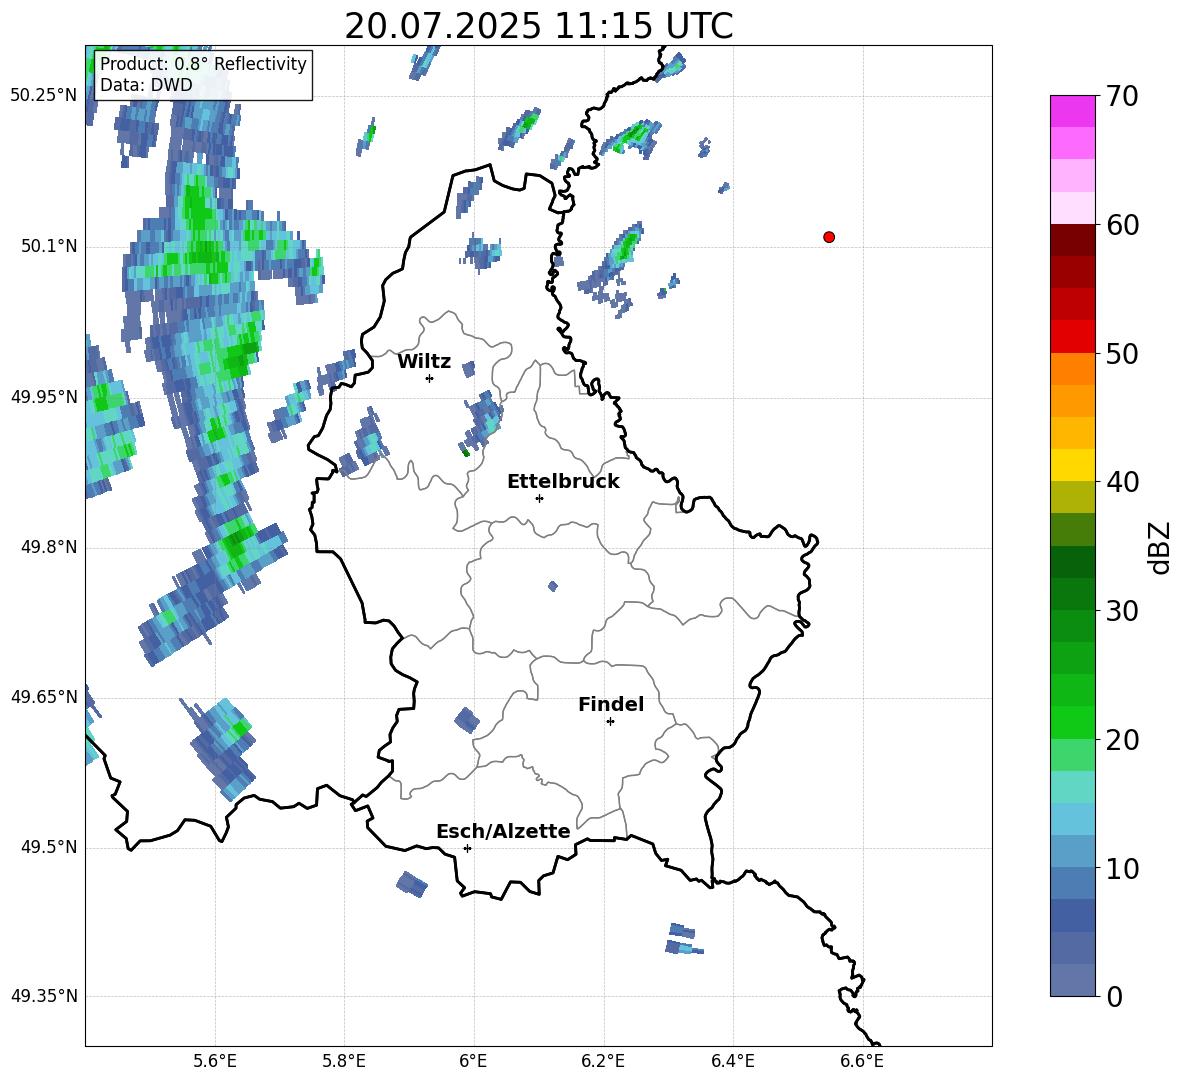Image resolution: width=1184 pixels, height=1081 pixels.
Task: Click the orange colorbar segment just above 50
Action: [x=1072, y=368]
